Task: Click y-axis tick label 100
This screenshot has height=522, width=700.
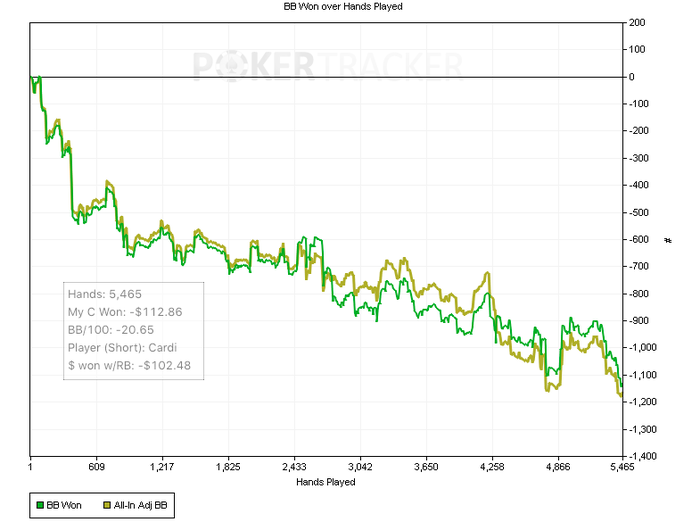Action: click(x=637, y=50)
